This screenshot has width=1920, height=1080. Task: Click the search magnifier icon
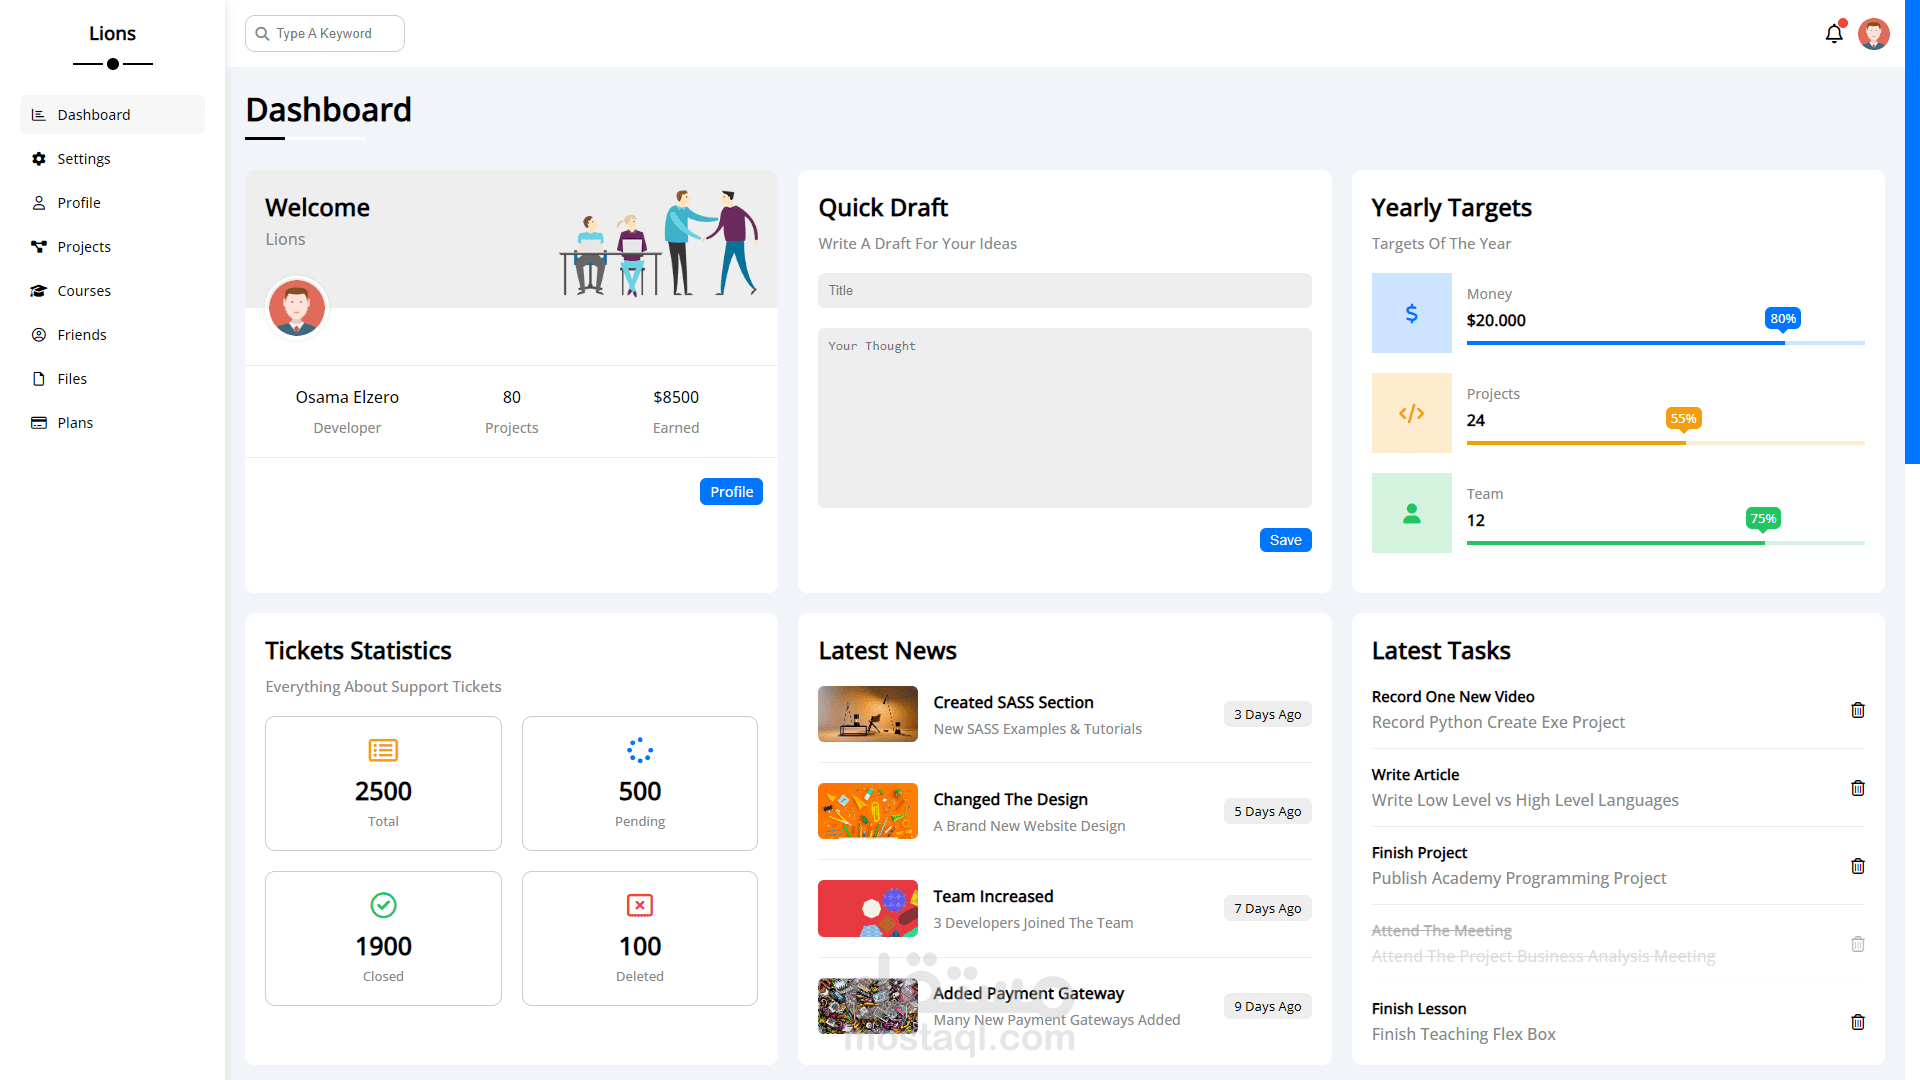[x=262, y=34]
